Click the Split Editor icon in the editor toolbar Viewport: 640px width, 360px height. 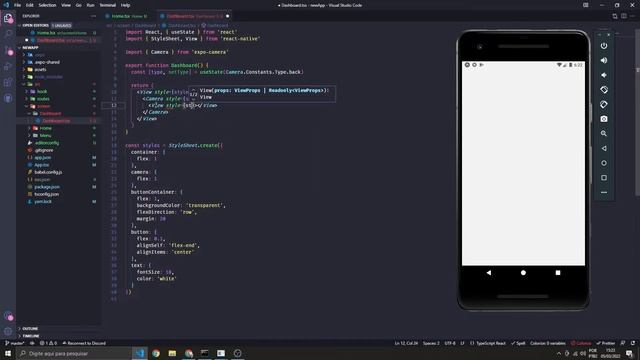pos(624,16)
